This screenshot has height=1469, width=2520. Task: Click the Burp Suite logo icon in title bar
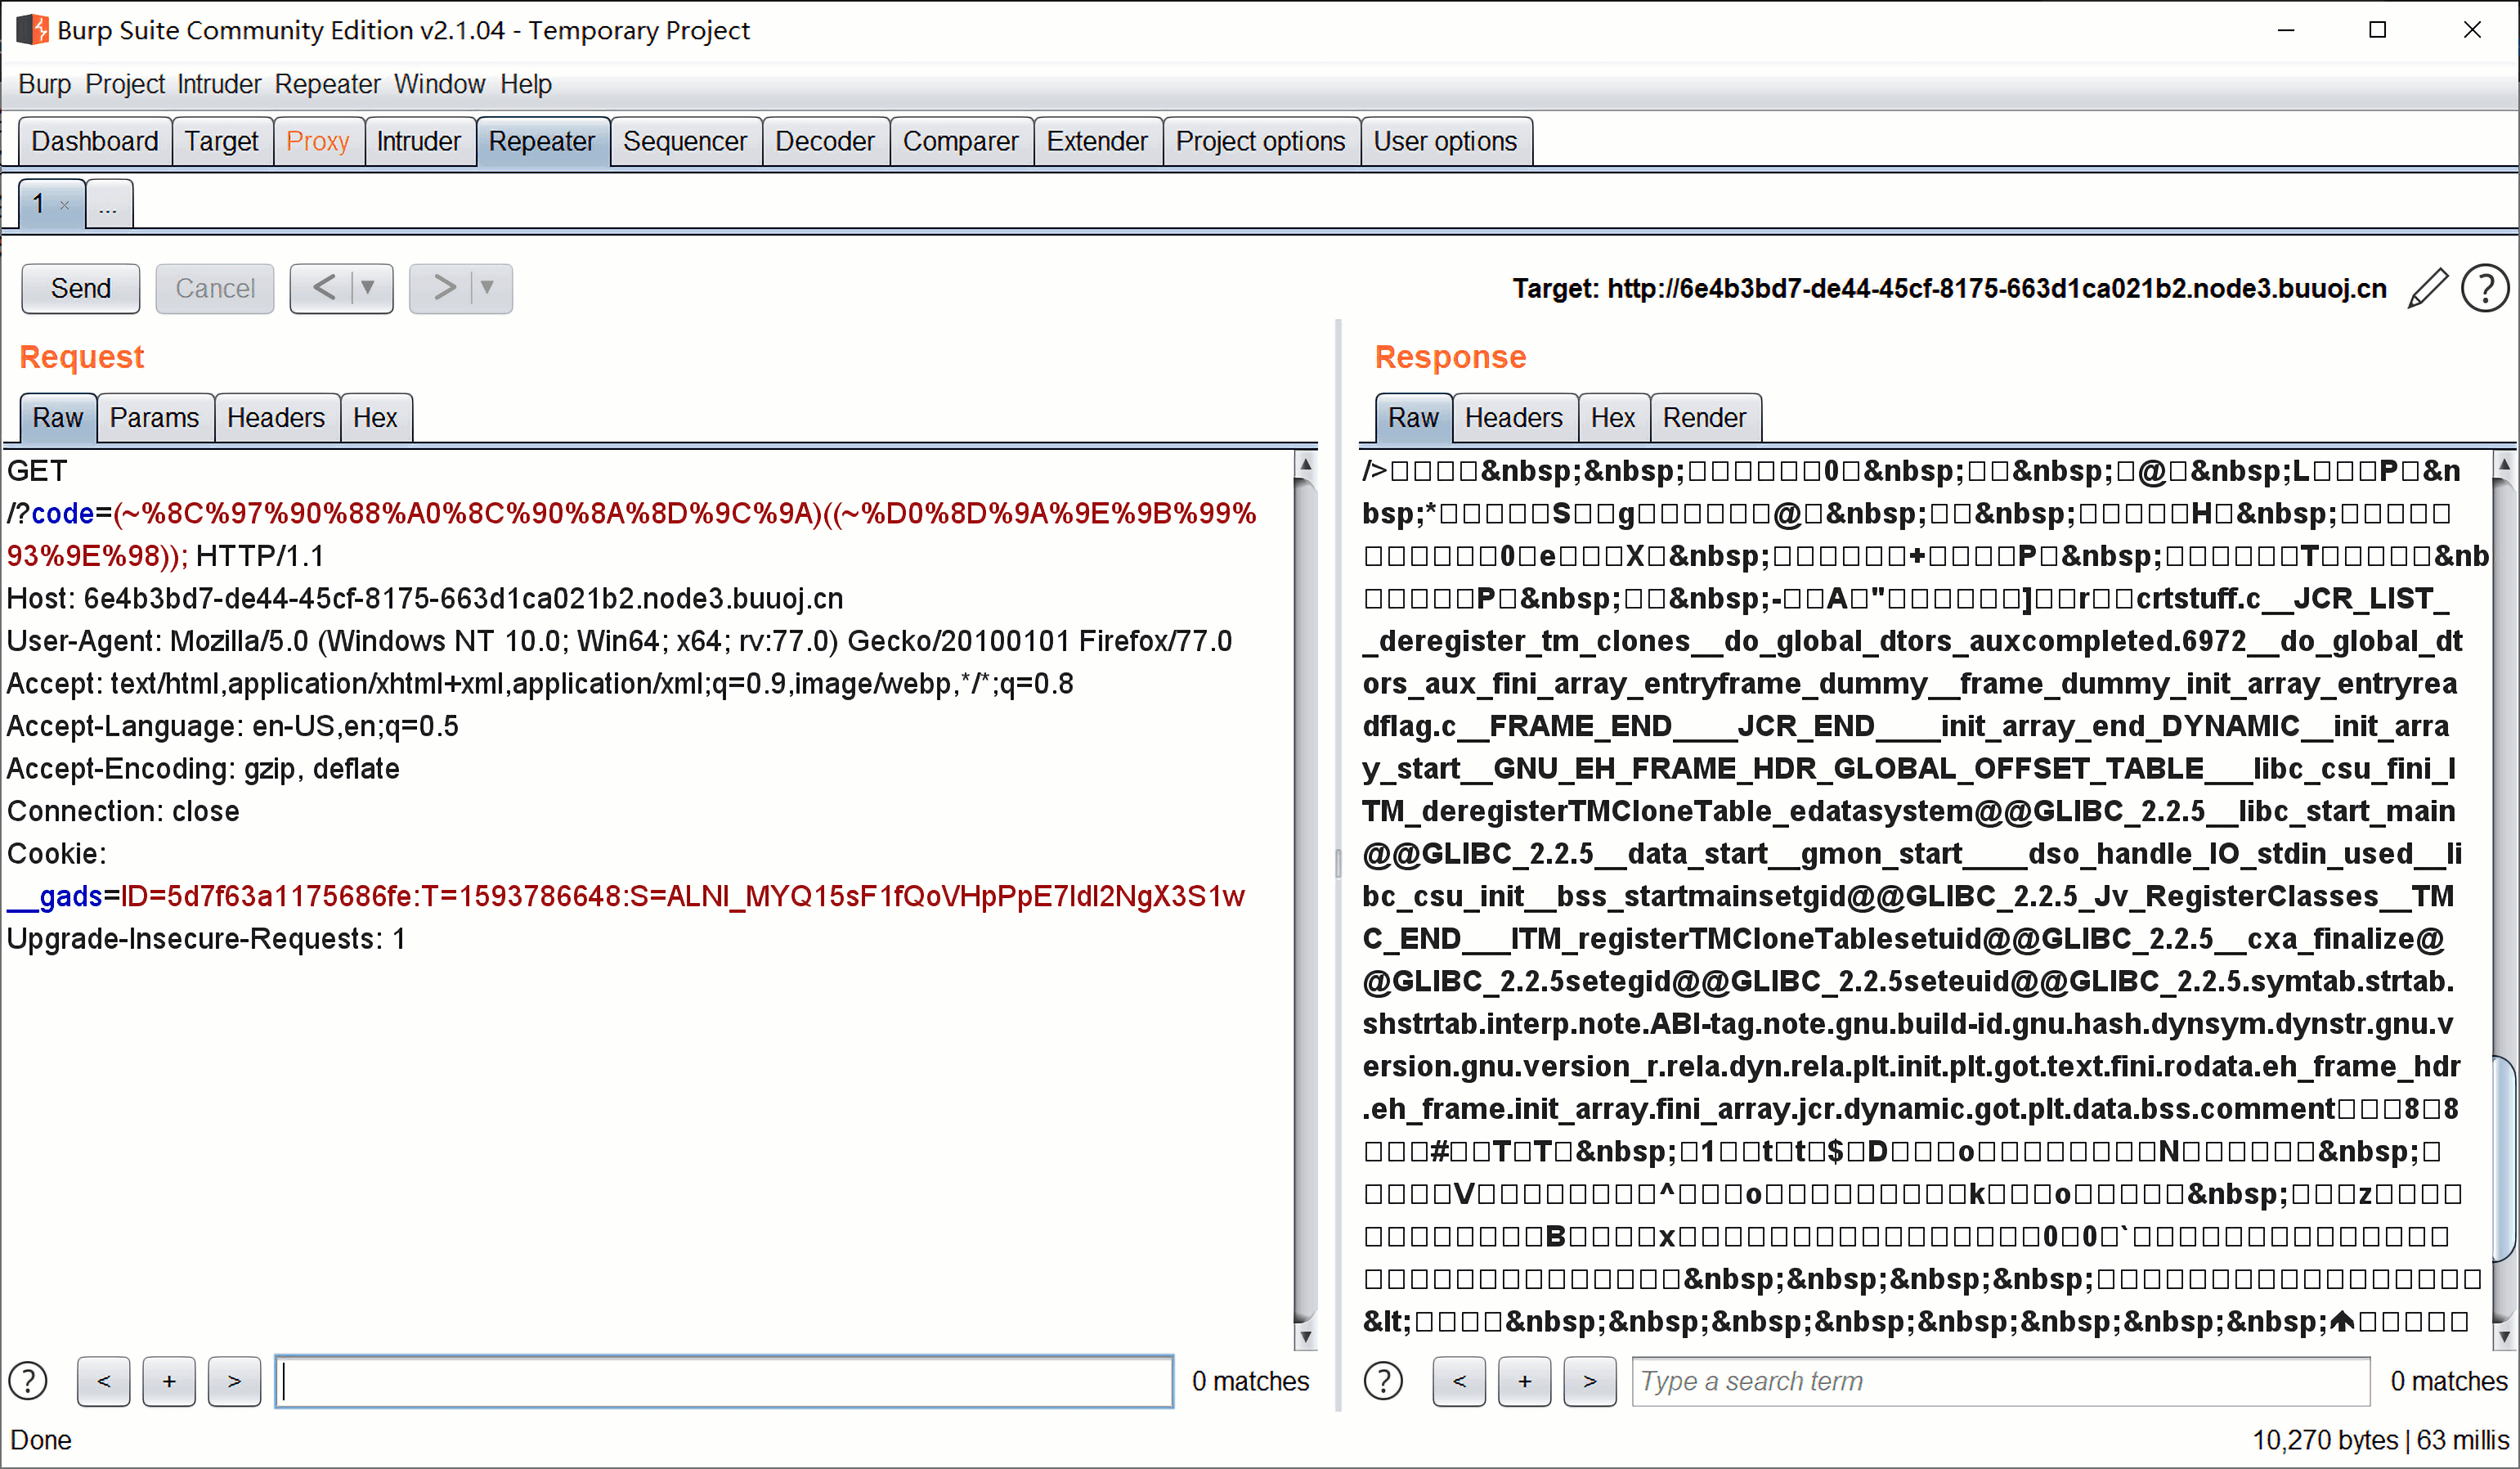click(32, 30)
